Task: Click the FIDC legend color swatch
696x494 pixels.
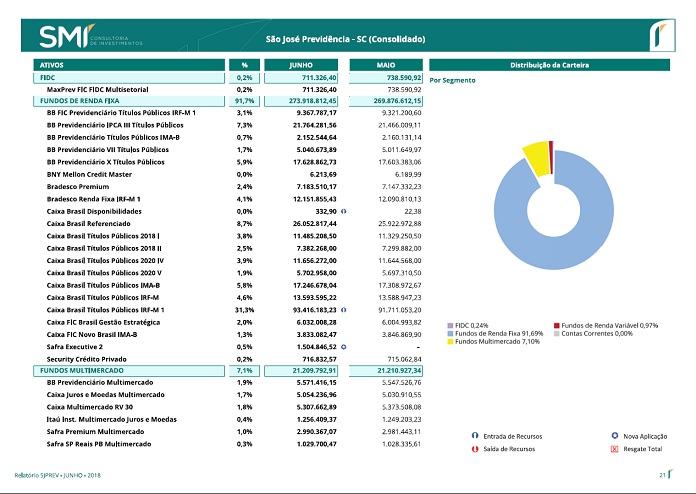Action: point(450,325)
